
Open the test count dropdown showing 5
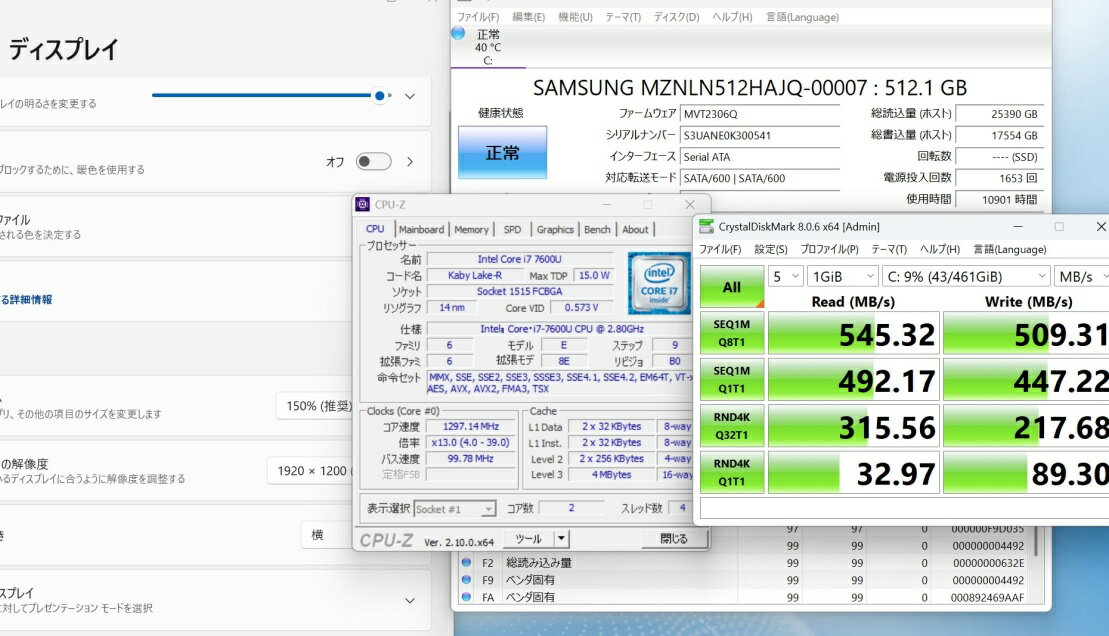tap(786, 276)
